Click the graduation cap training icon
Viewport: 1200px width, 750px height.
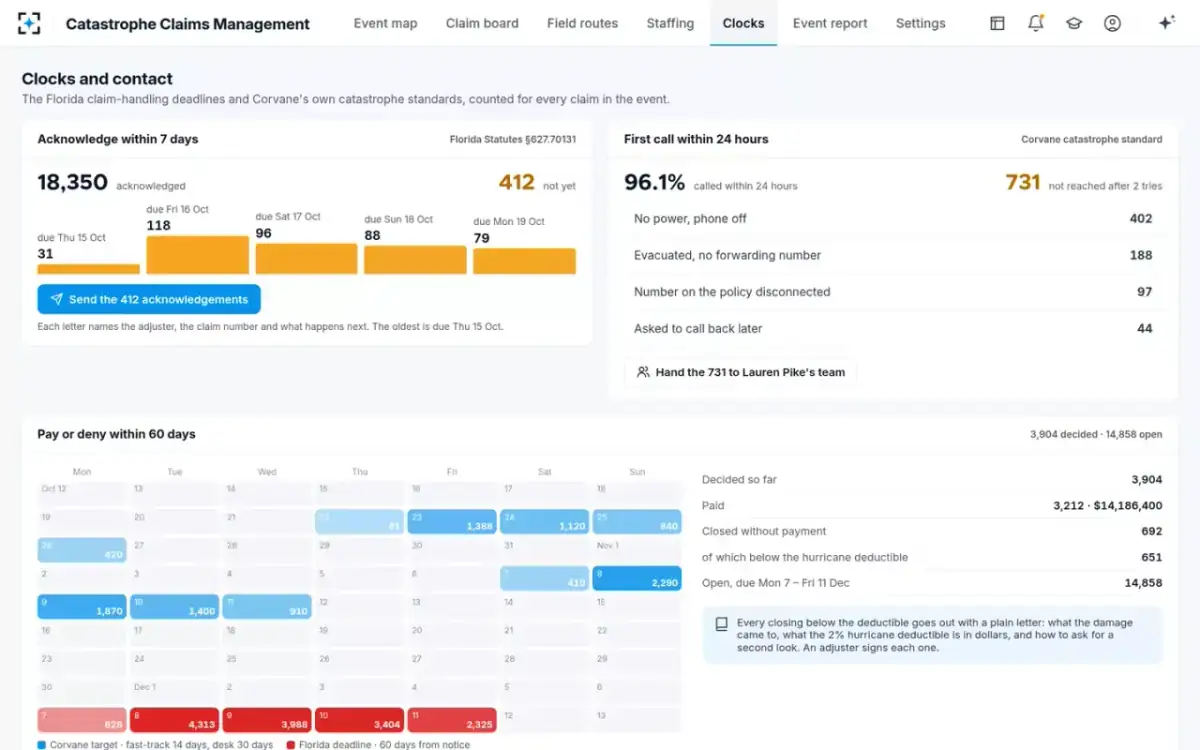point(1074,23)
